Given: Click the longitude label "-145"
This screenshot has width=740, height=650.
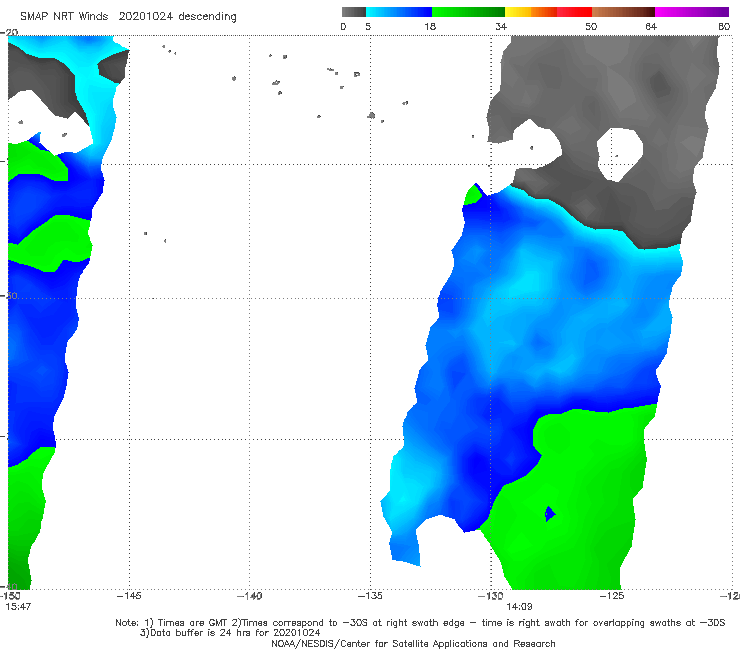Looking at the screenshot, I should point(129,596).
